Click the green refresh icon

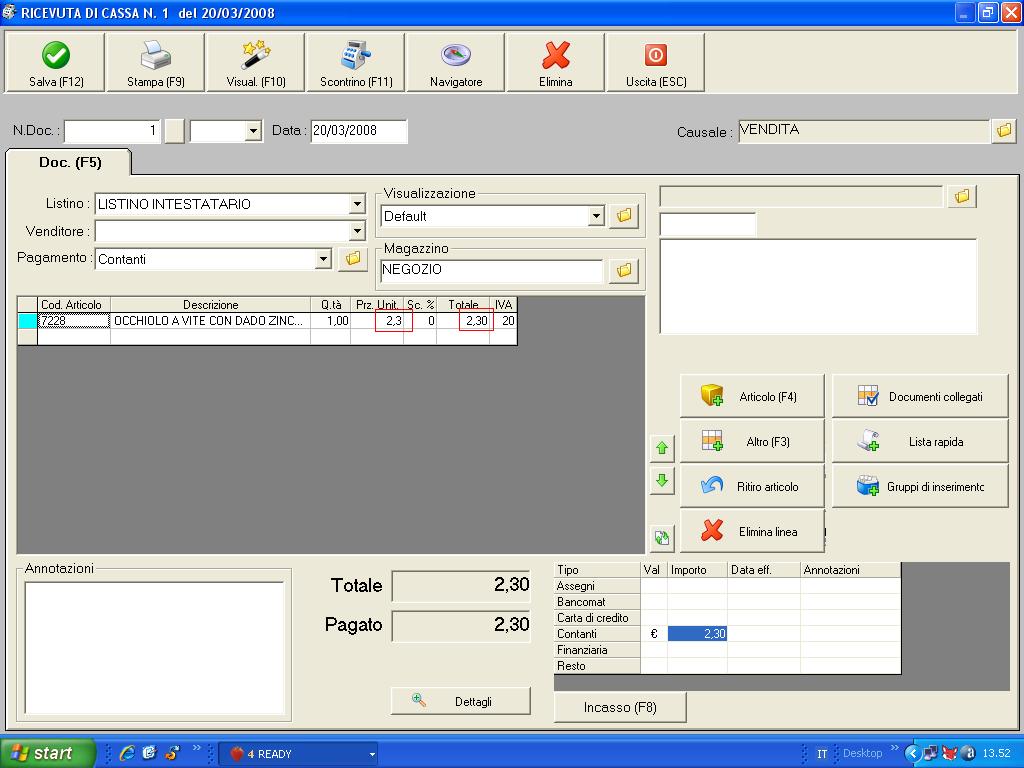point(662,537)
